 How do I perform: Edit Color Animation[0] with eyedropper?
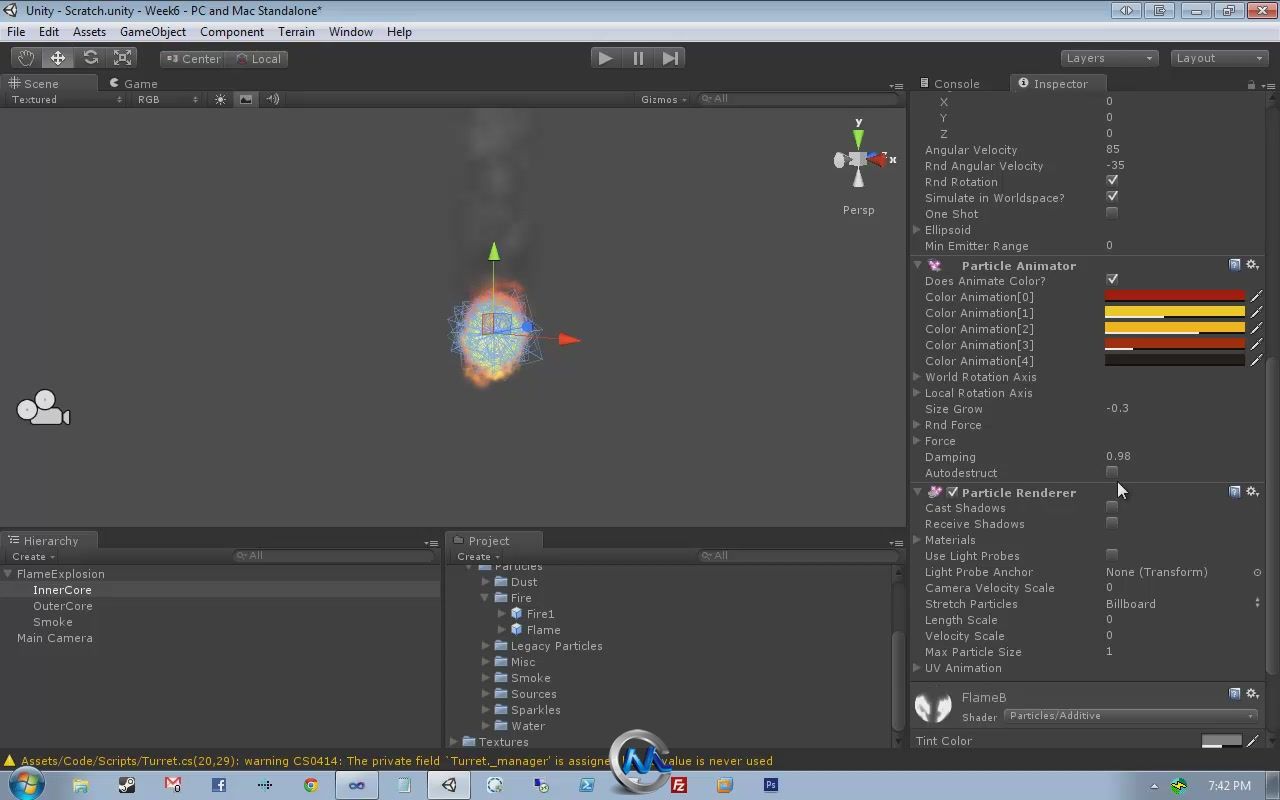1256,297
